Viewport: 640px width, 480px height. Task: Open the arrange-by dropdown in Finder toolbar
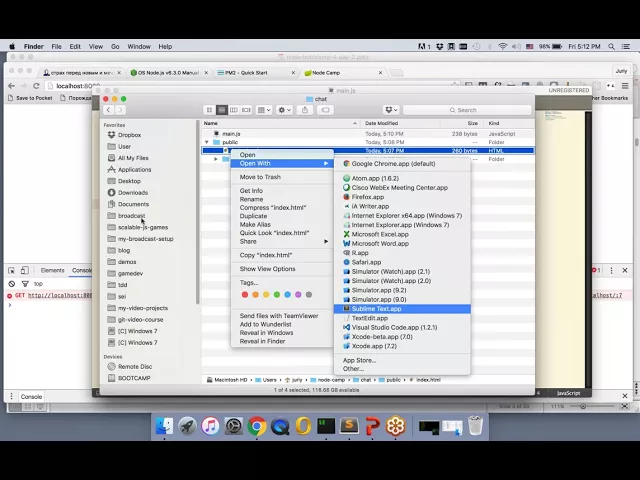coord(264,110)
